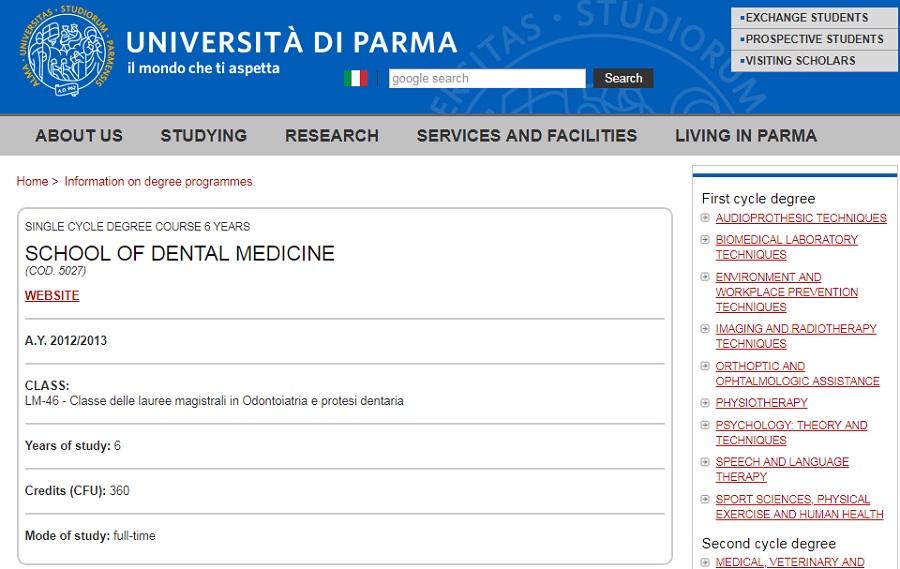Open the Living in Parma menu
Screen dimensions: 900x569
746,136
